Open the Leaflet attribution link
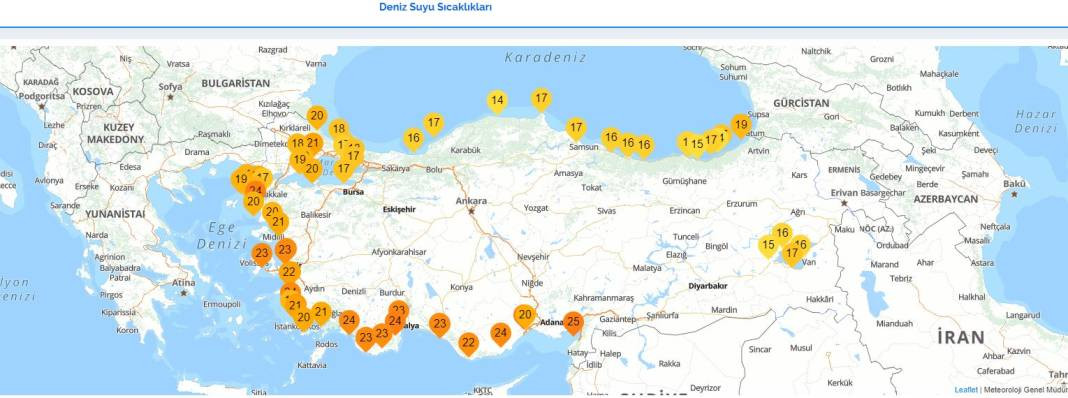Viewport: 1068px width, 398px height. [x=966, y=390]
